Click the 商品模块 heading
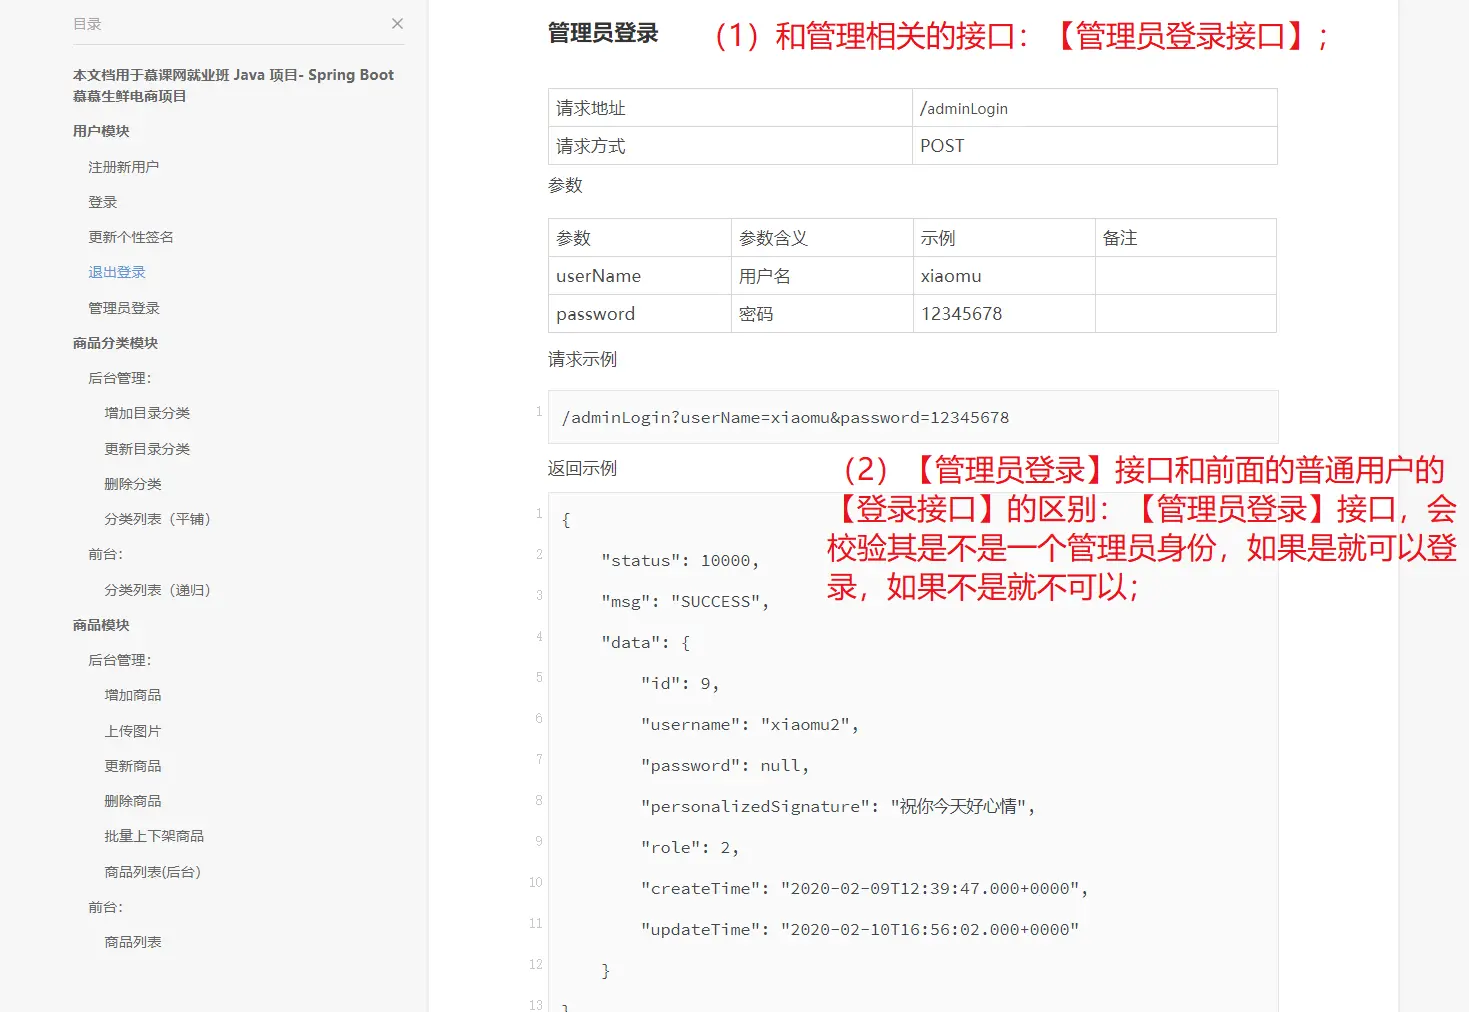The image size is (1469, 1012). tap(101, 625)
